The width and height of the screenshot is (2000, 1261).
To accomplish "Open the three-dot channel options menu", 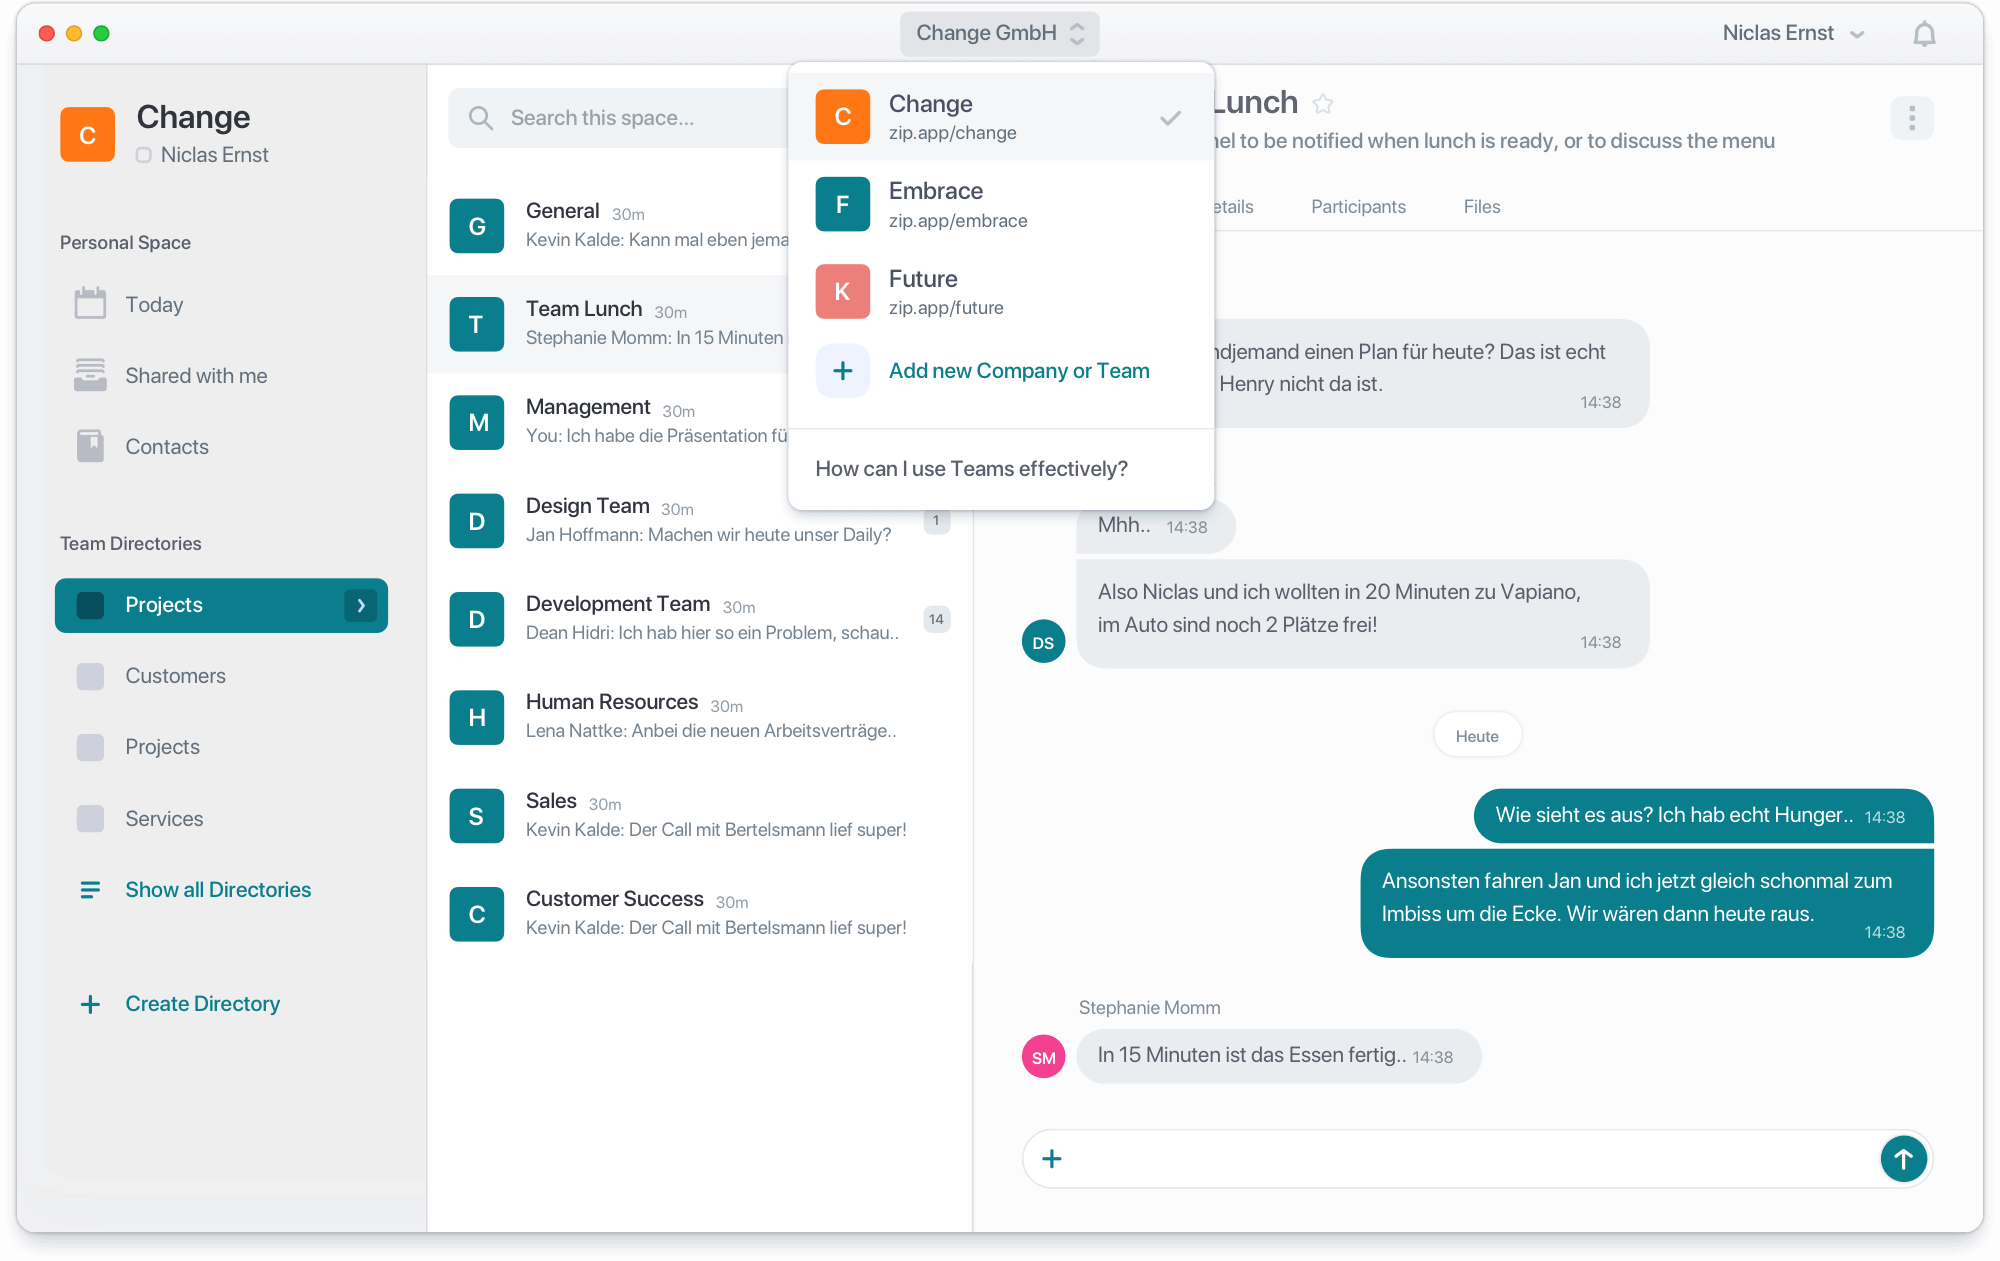I will (1911, 118).
